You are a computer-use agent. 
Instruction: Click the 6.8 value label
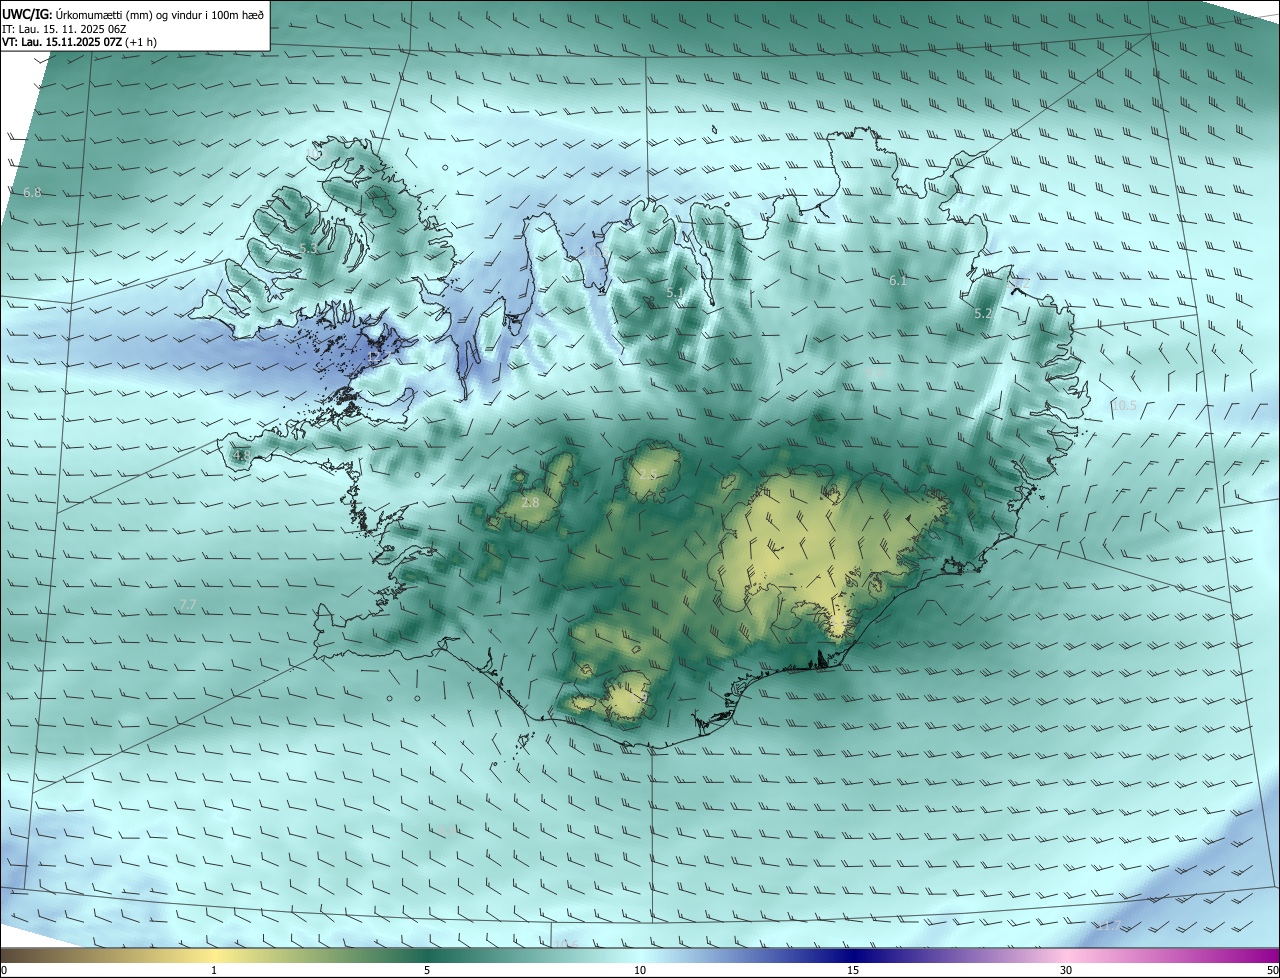(32, 192)
